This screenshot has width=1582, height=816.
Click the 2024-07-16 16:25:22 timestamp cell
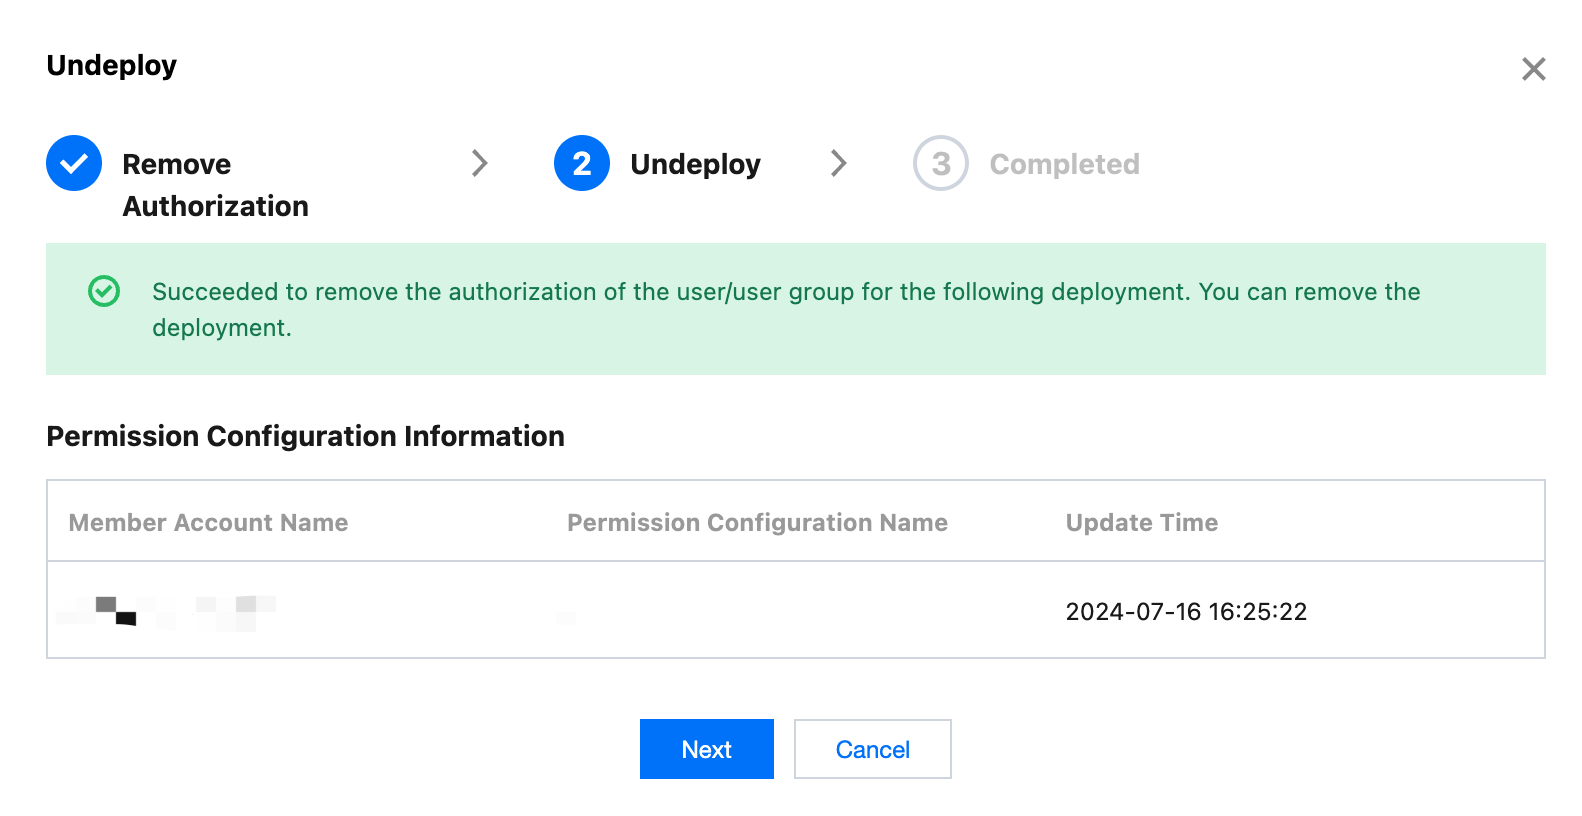1186,611
